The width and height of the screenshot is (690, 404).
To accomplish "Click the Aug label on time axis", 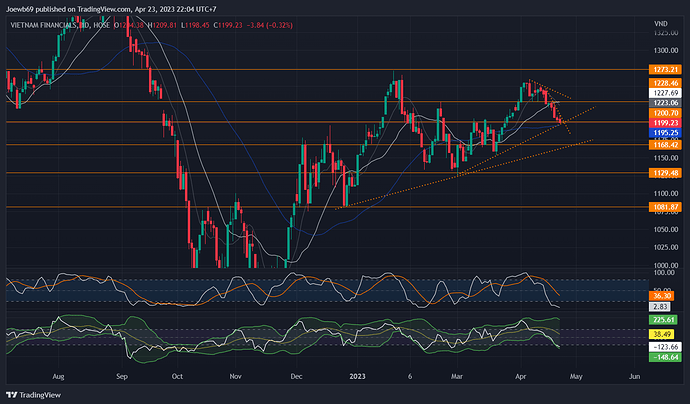I will 58,377.
